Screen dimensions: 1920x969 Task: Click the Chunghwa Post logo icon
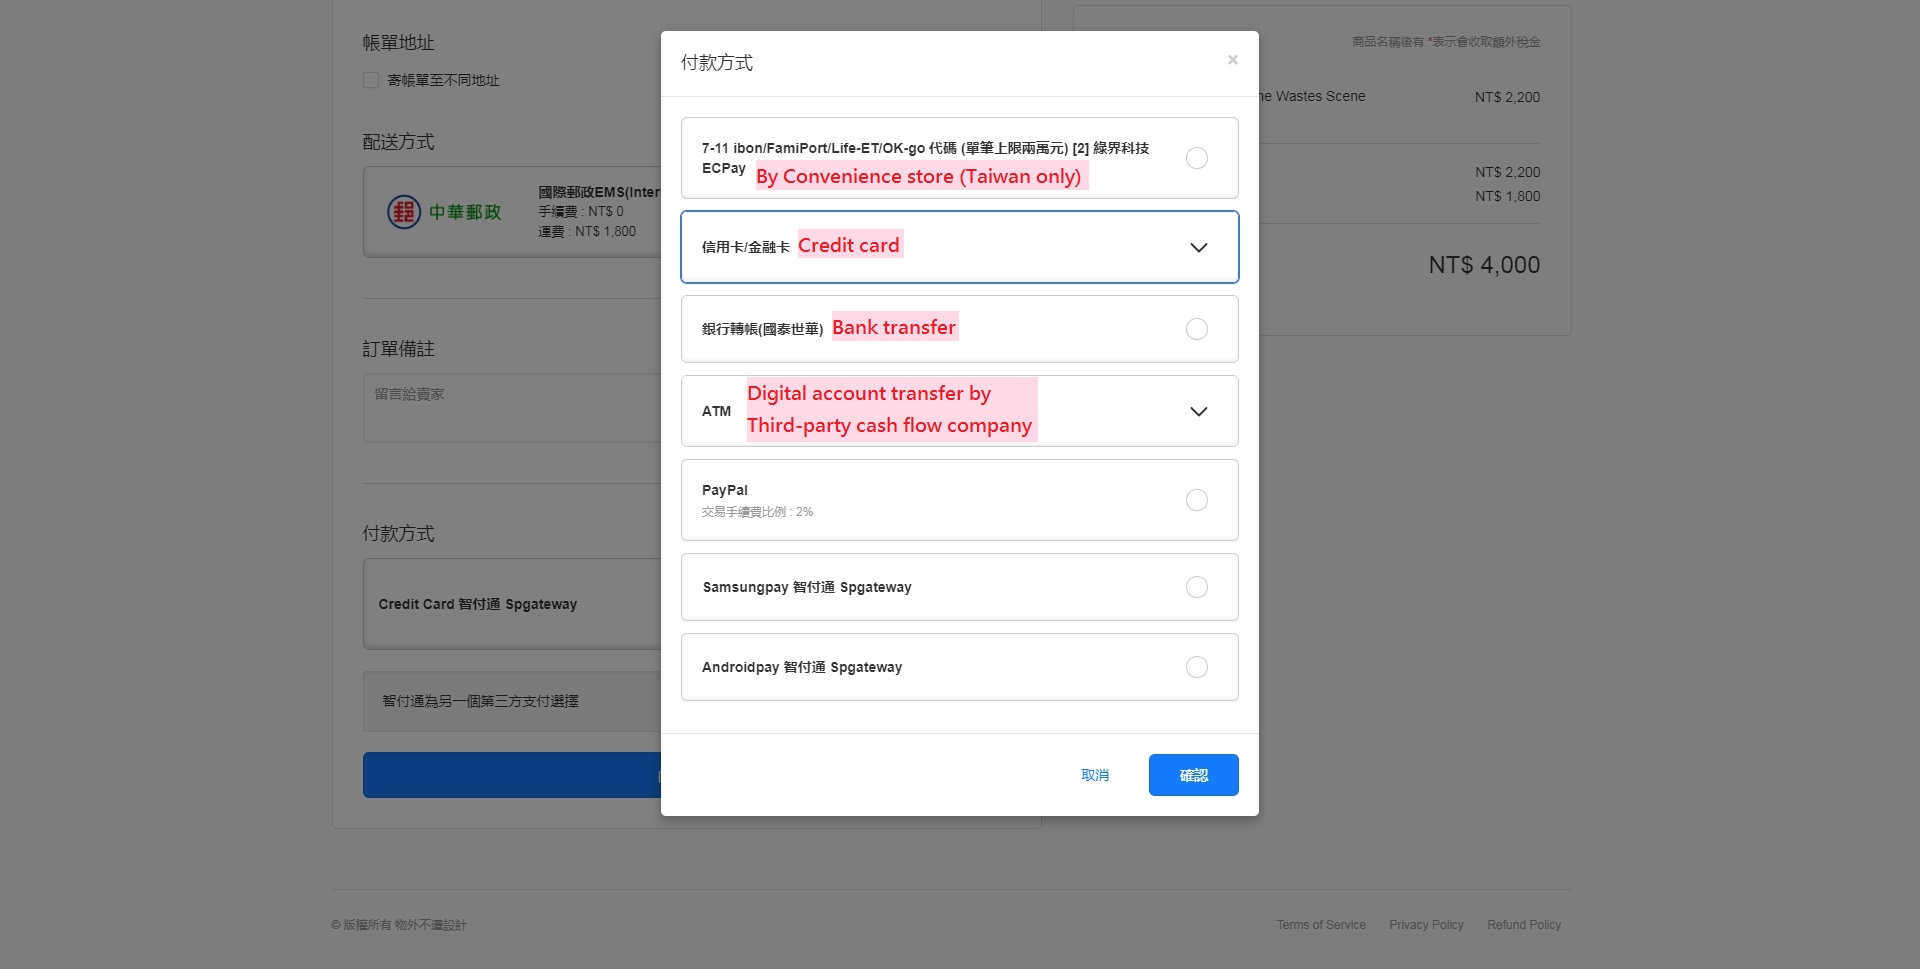point(404,212)
